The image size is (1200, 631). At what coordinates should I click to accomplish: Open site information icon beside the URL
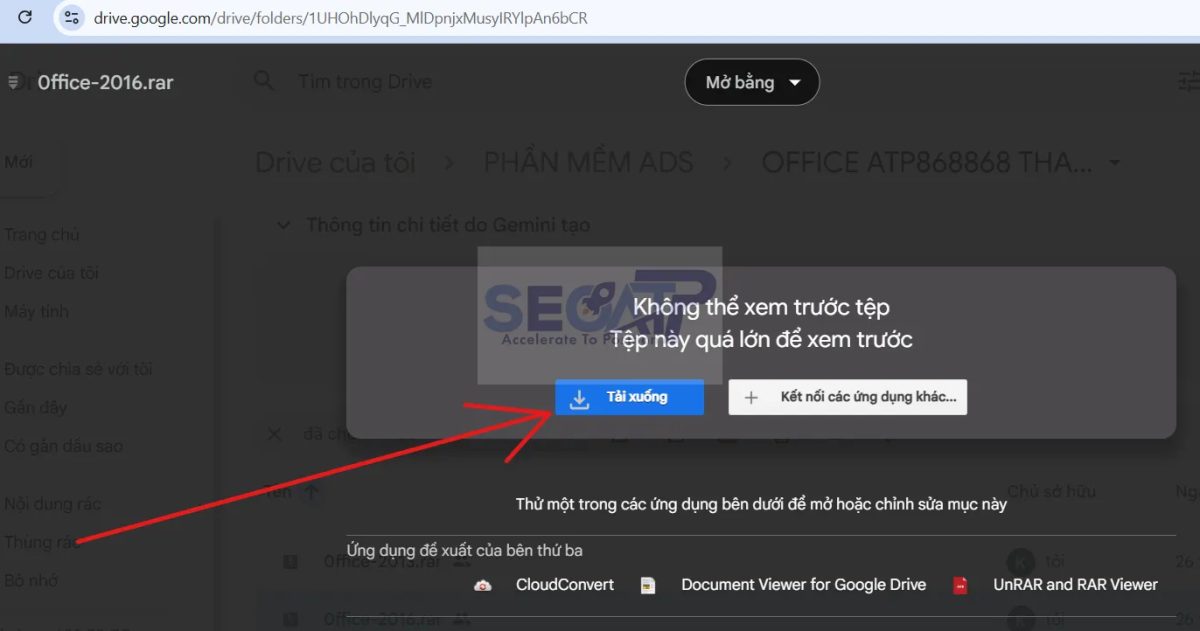point(71,17)
